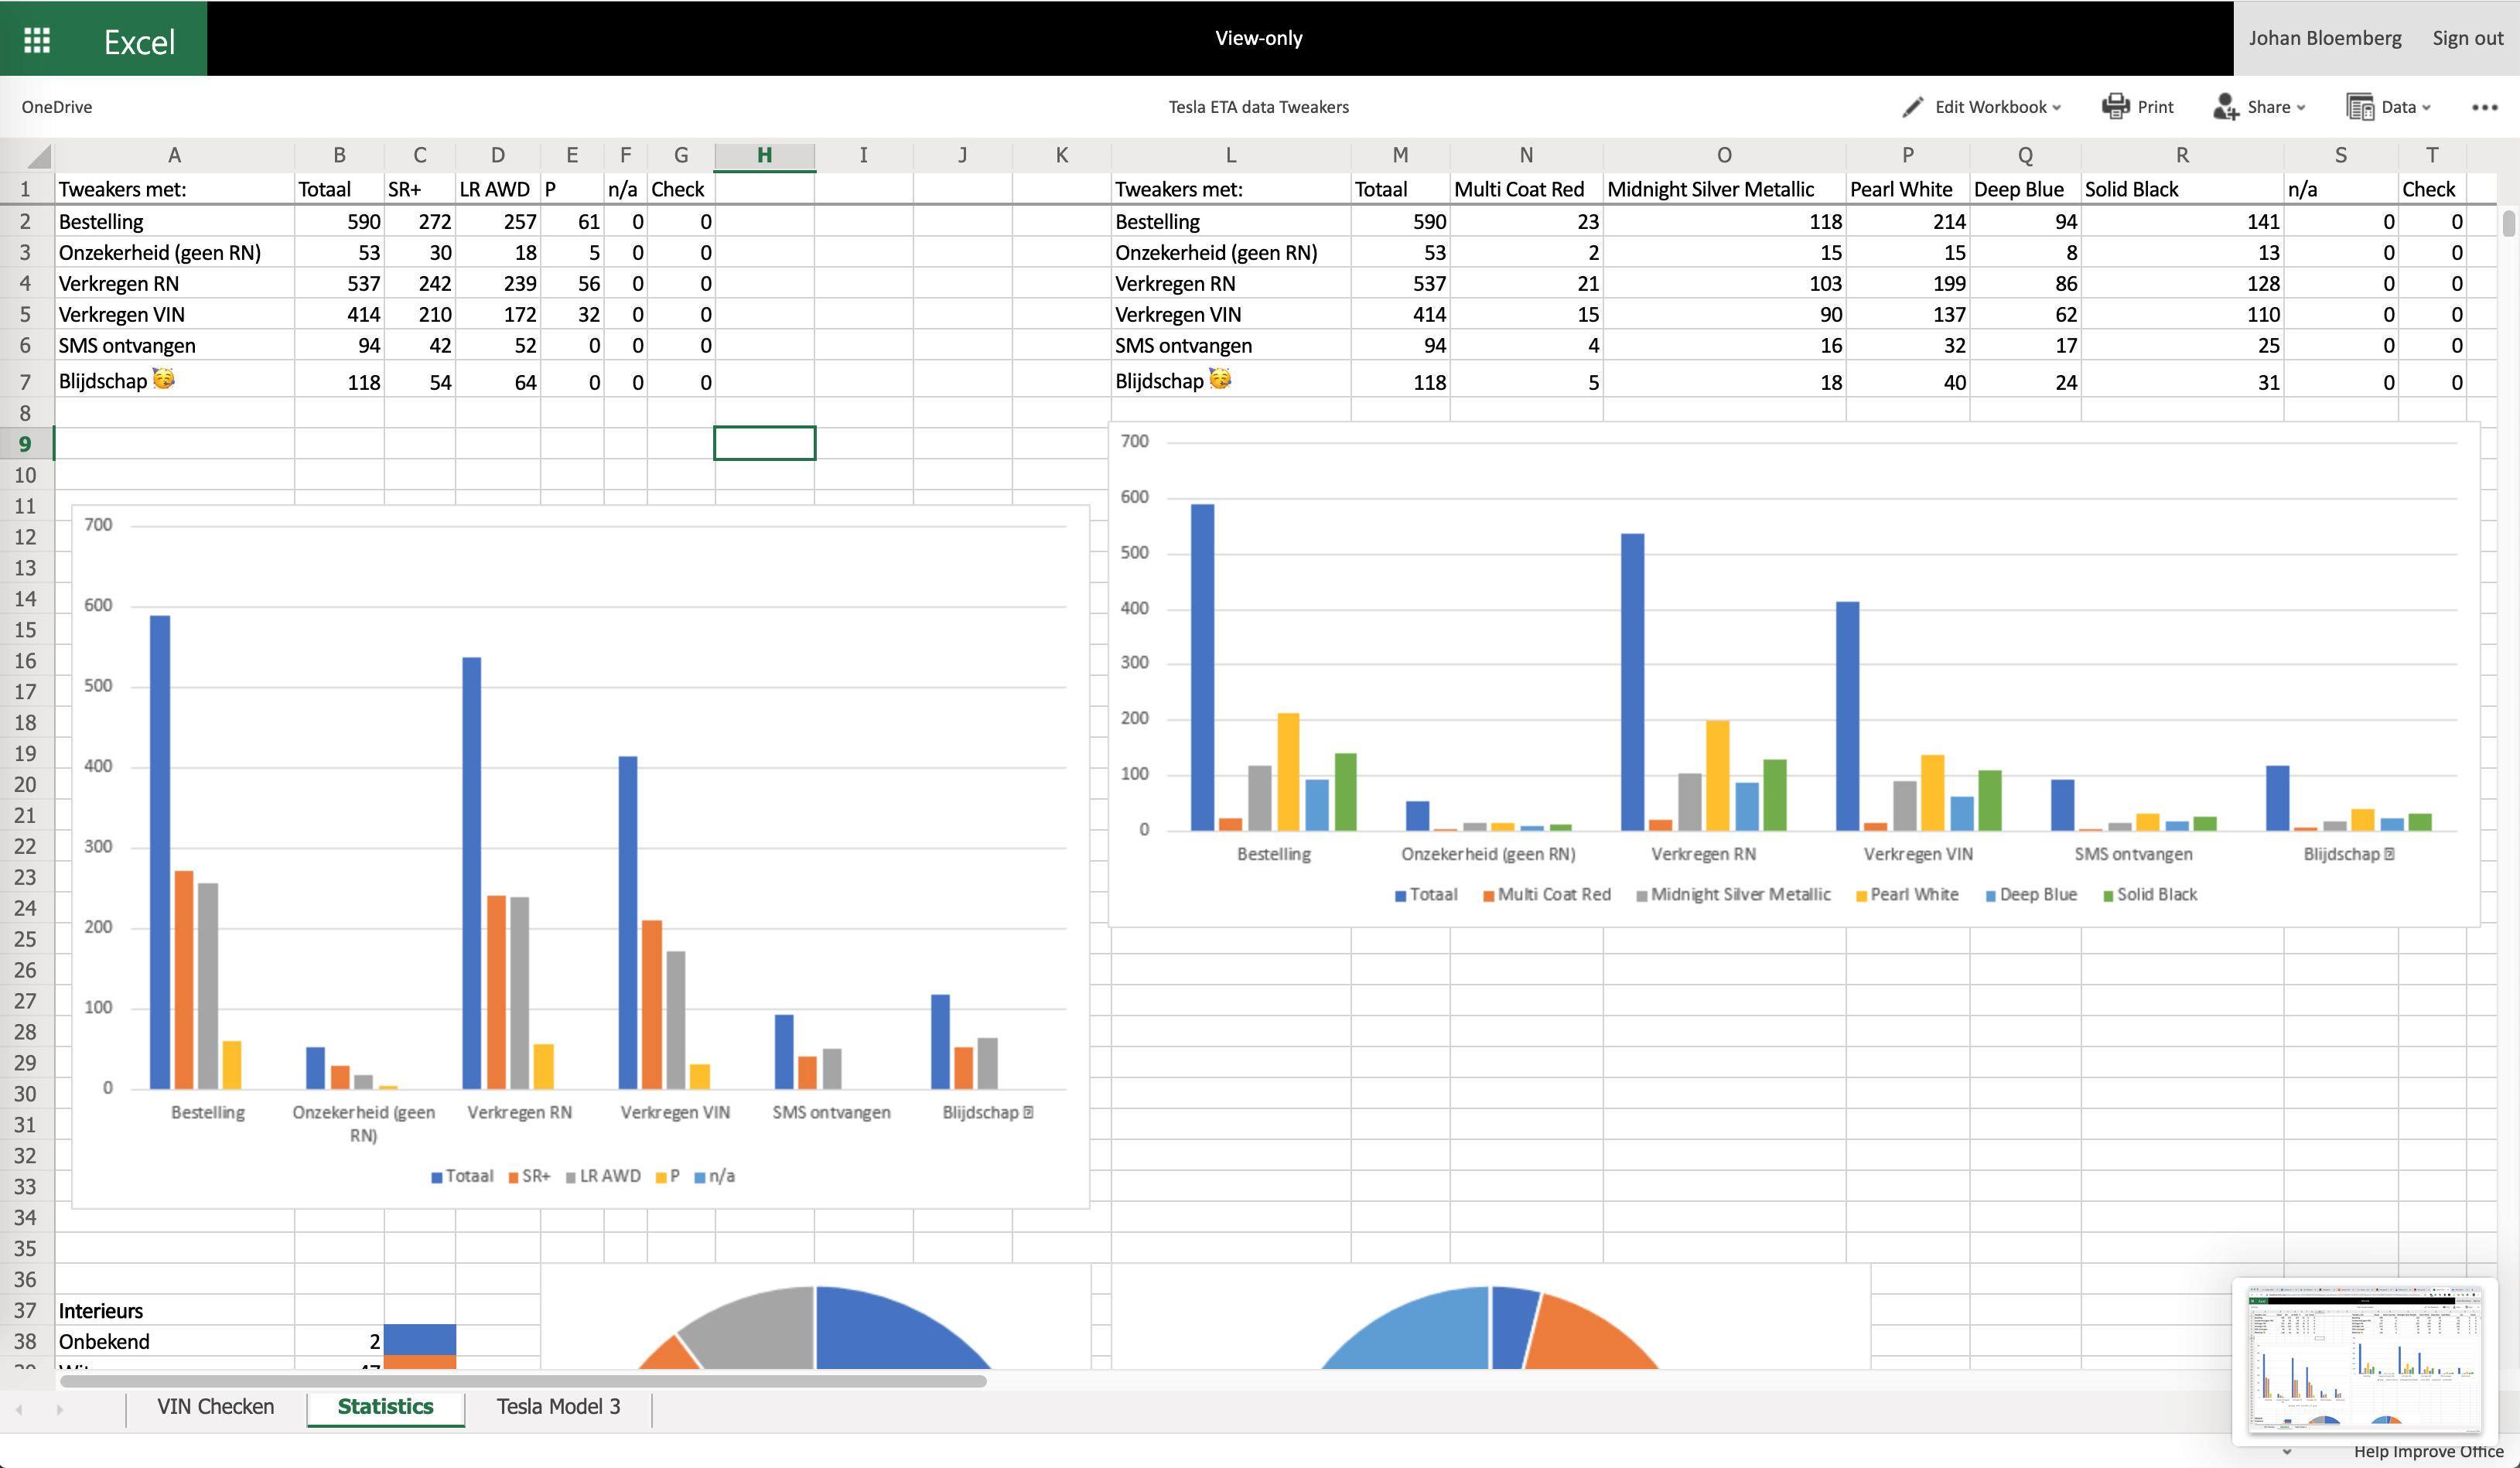This screenshot has height=1468, width=2520.
Task: Click the Share person icon
Action: (2225, 107)
